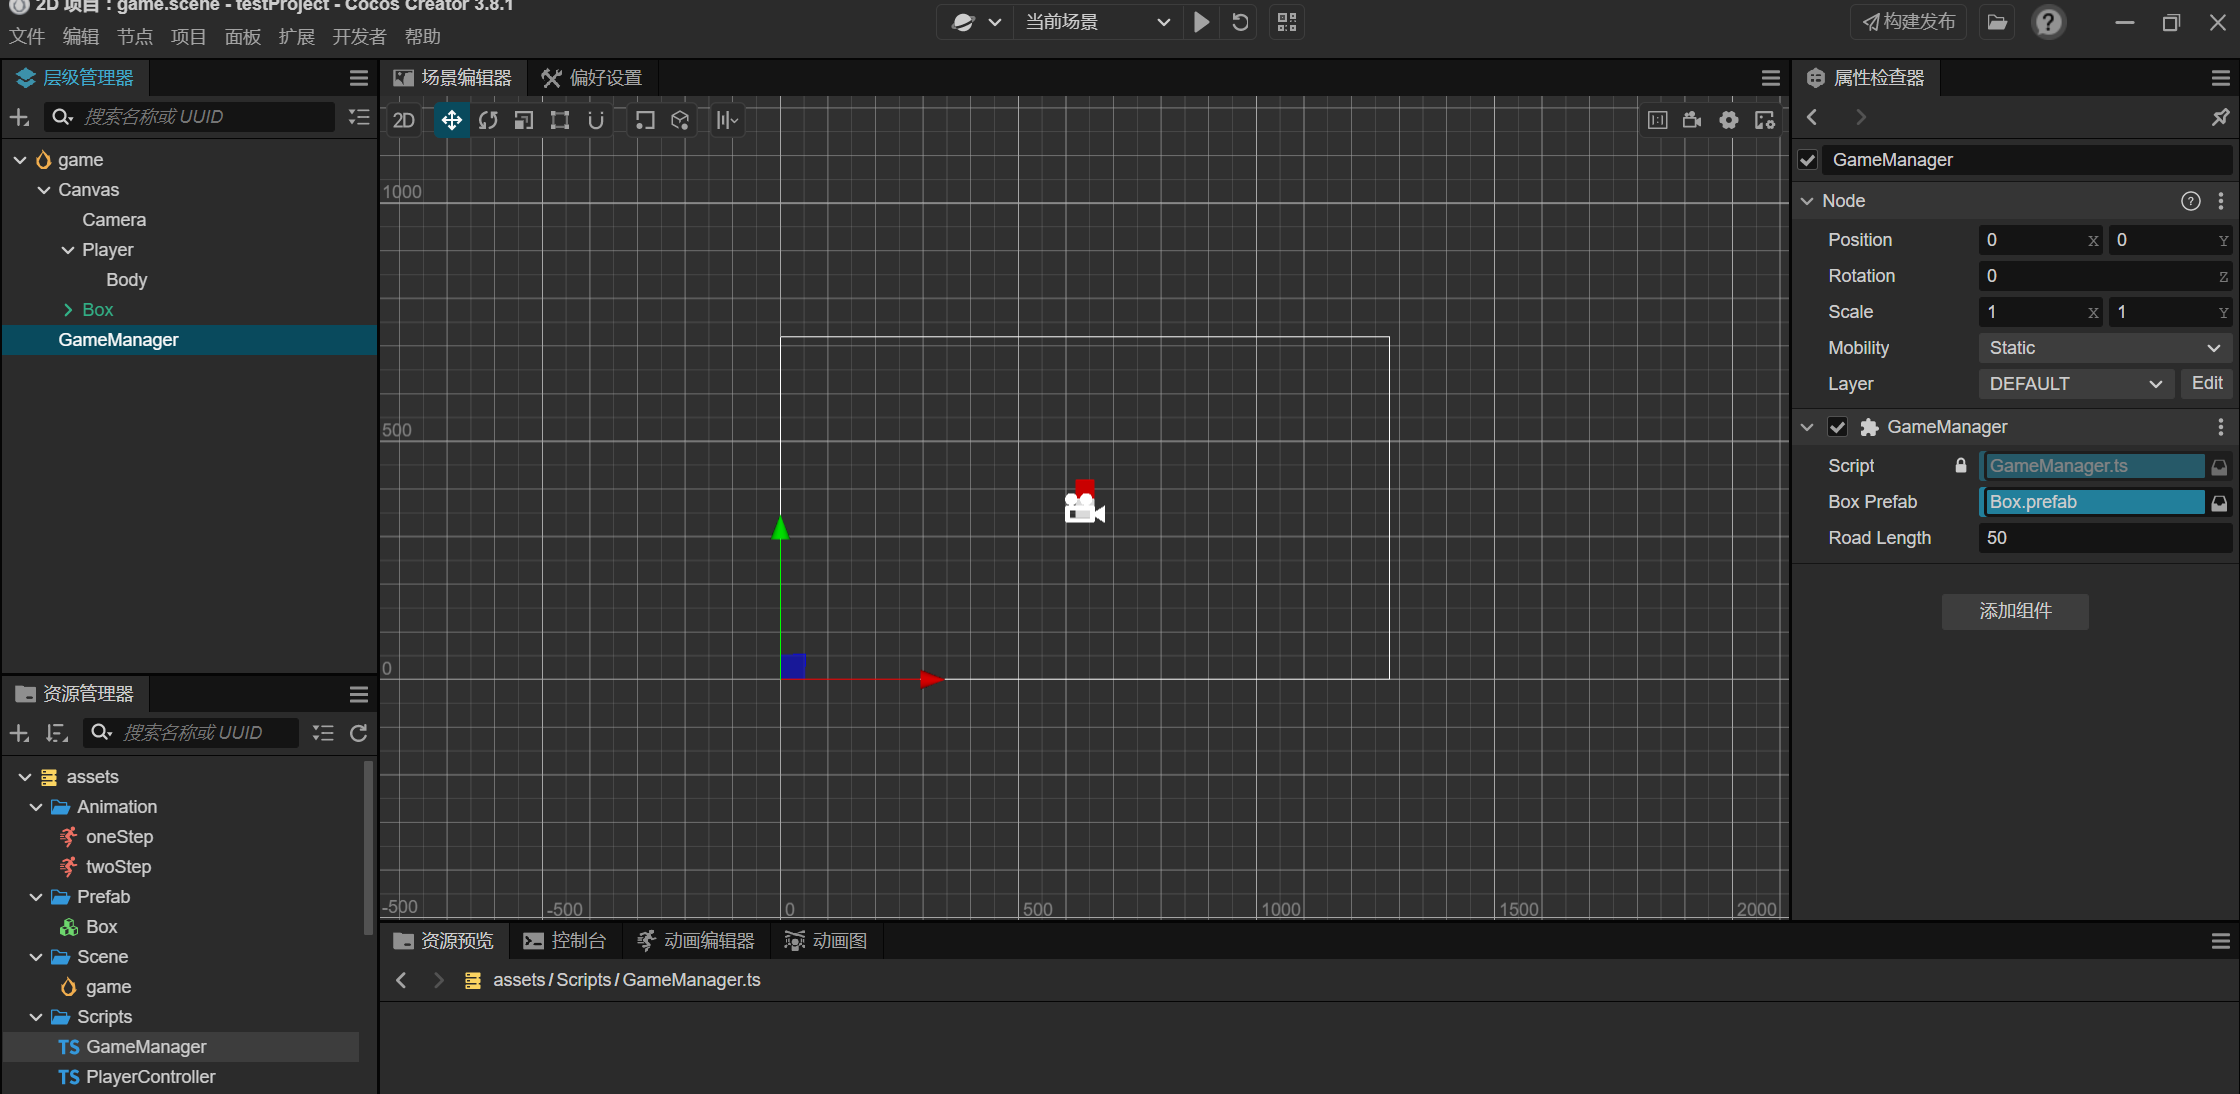The image size is (2240, 1094).
Task: Click the refresh preview icon
Action: click(x=1240, y=22)
